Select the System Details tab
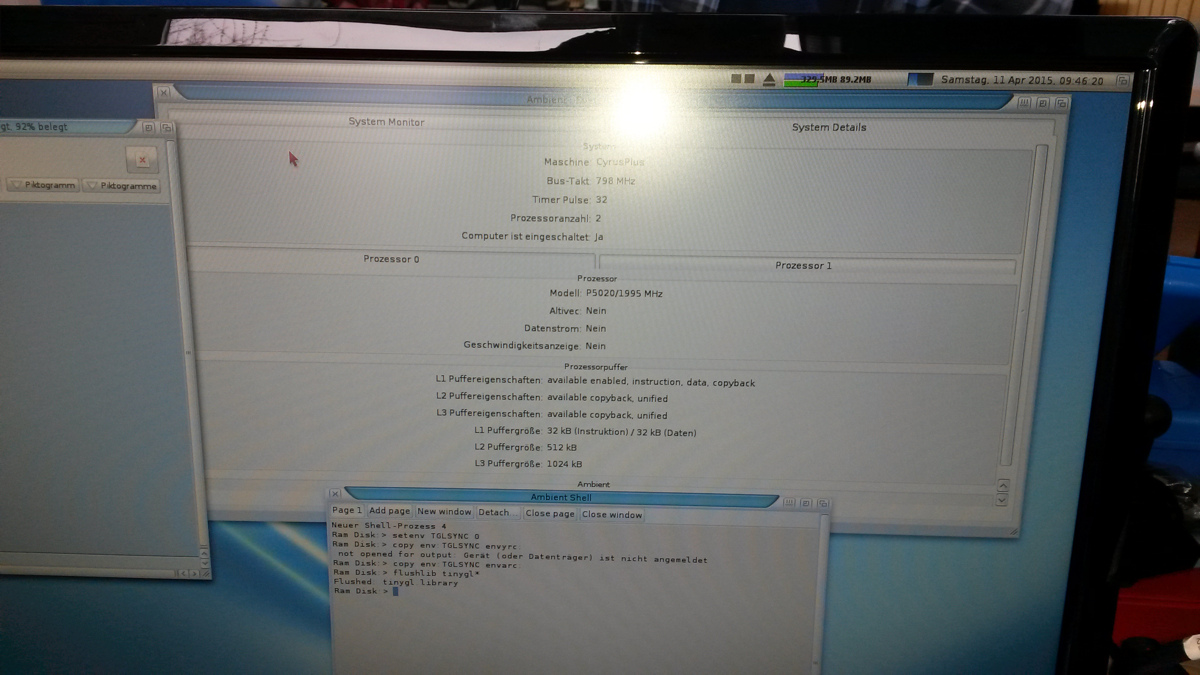The height and width of the screenshot is (675, 1200). click(829, 127)
